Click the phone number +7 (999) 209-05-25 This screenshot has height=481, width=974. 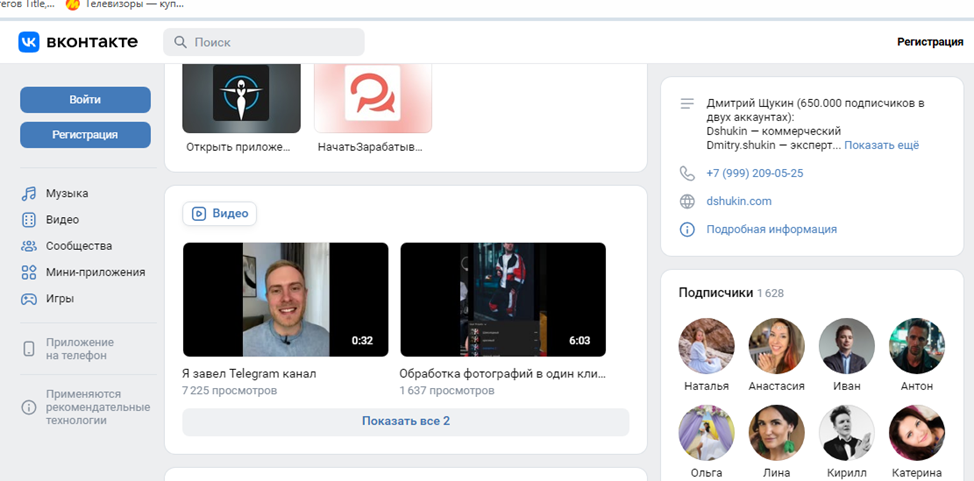754,173
